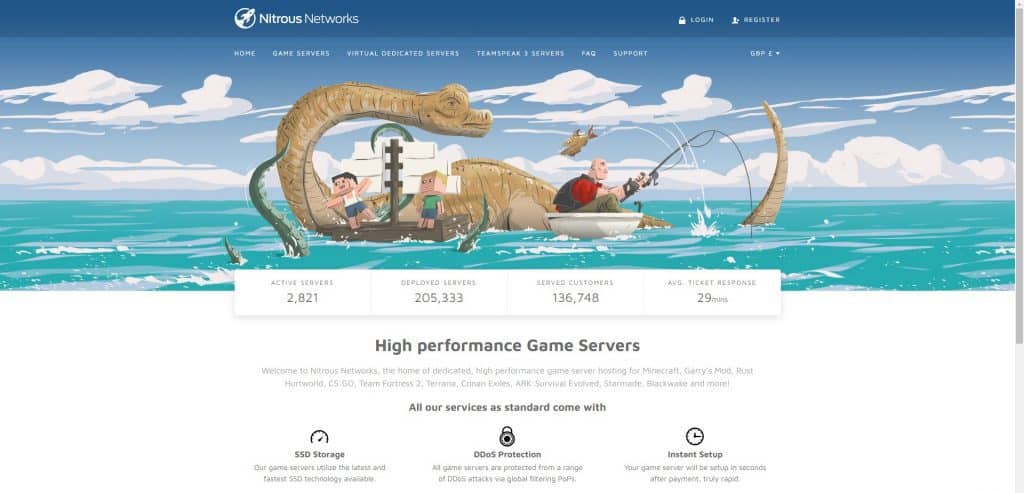
Task: Go to the Home menu item
Action: tap(245, 54)
